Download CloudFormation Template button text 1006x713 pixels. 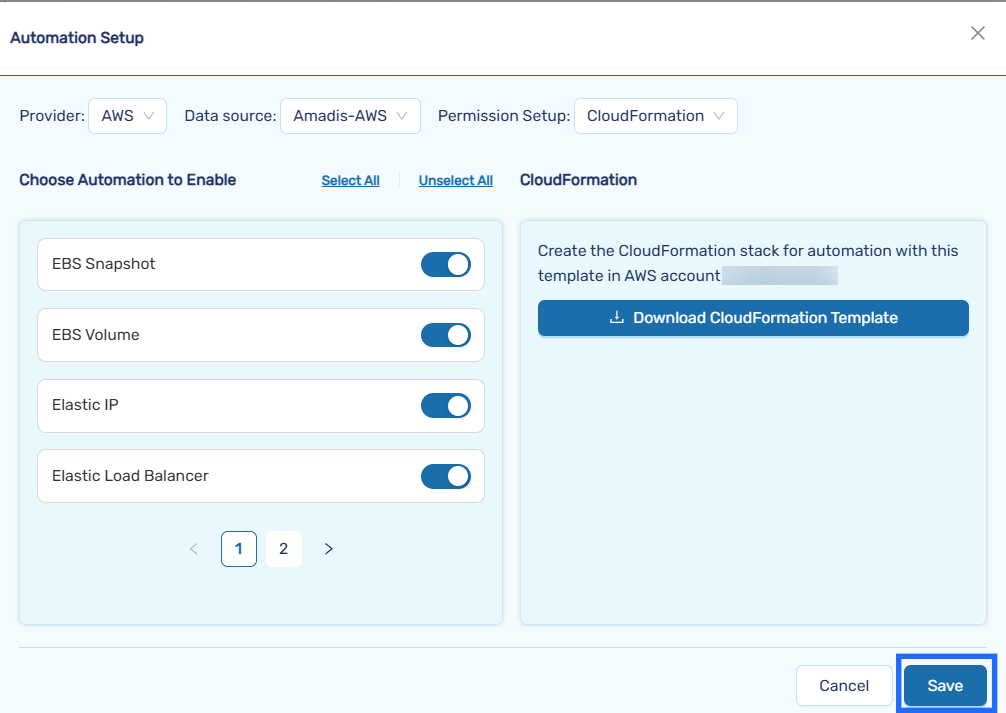coord(765,318)
